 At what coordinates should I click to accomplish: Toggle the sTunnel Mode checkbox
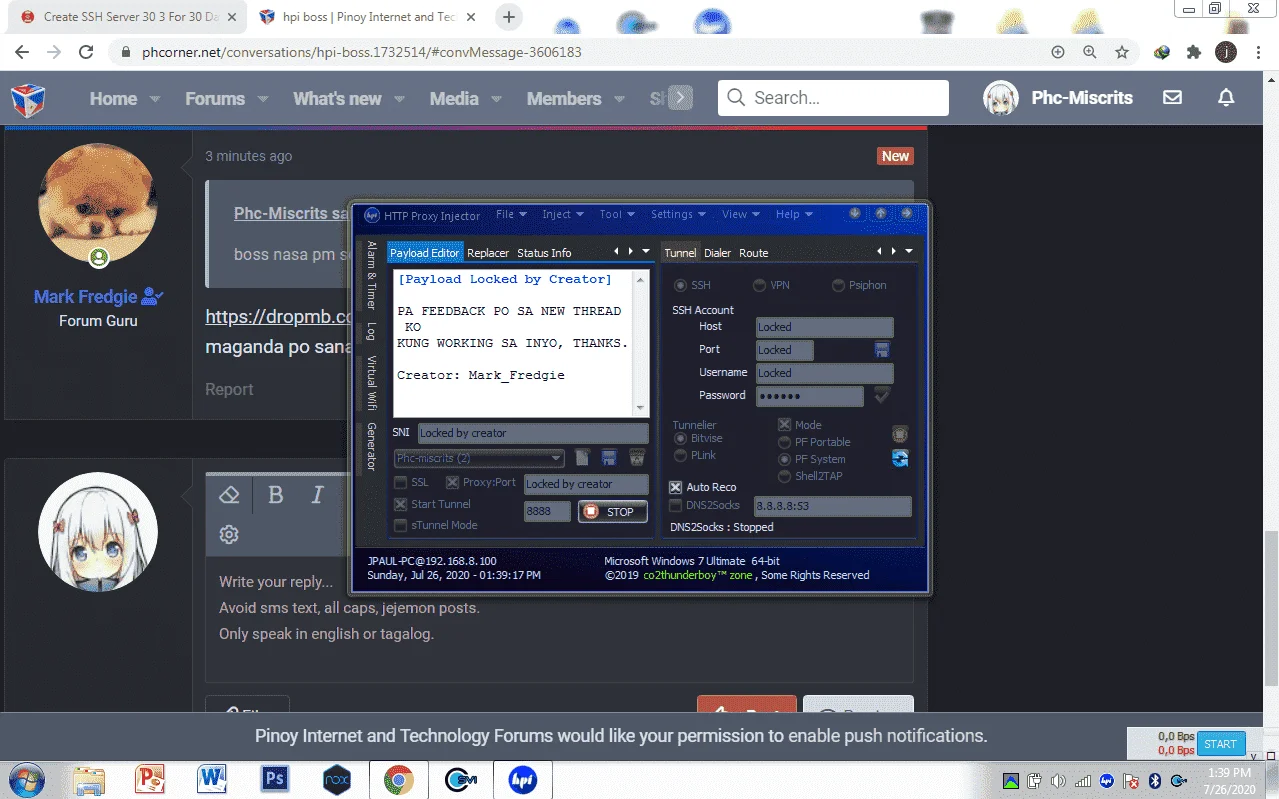pos(401,525)
